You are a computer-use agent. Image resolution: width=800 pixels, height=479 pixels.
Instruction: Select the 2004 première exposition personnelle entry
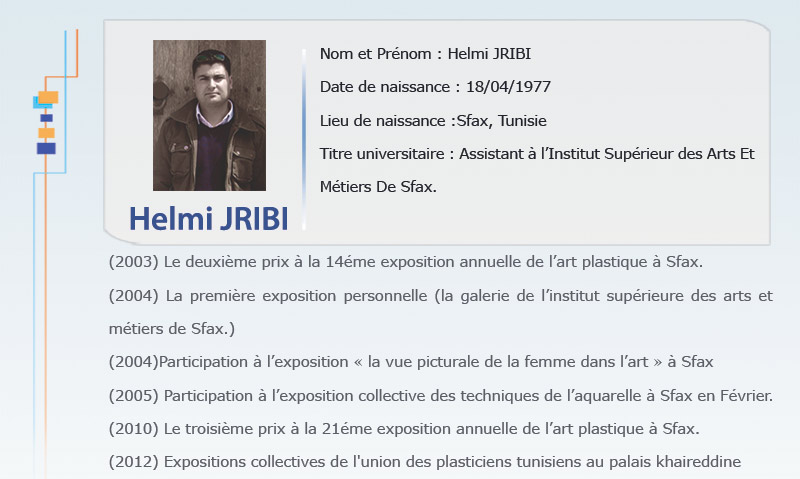tap(440, 295)
